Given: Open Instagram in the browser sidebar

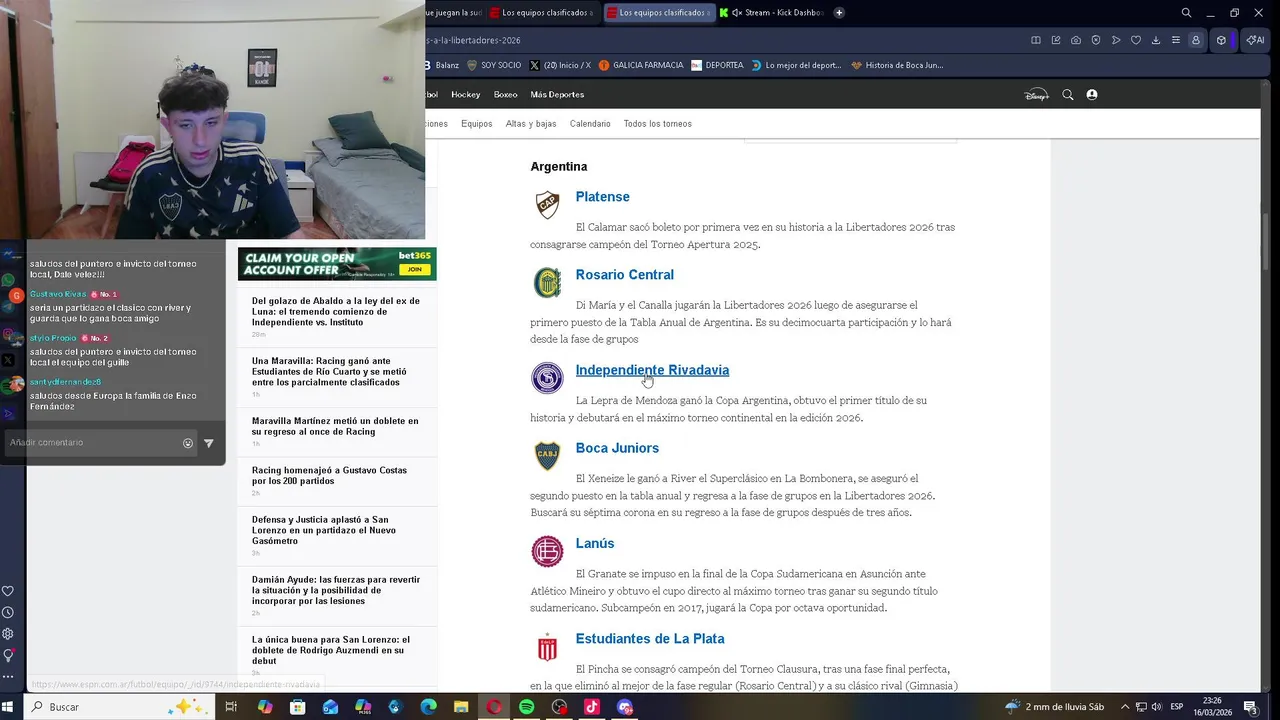Looking at the screenshot, I should [x=9, y=334].
